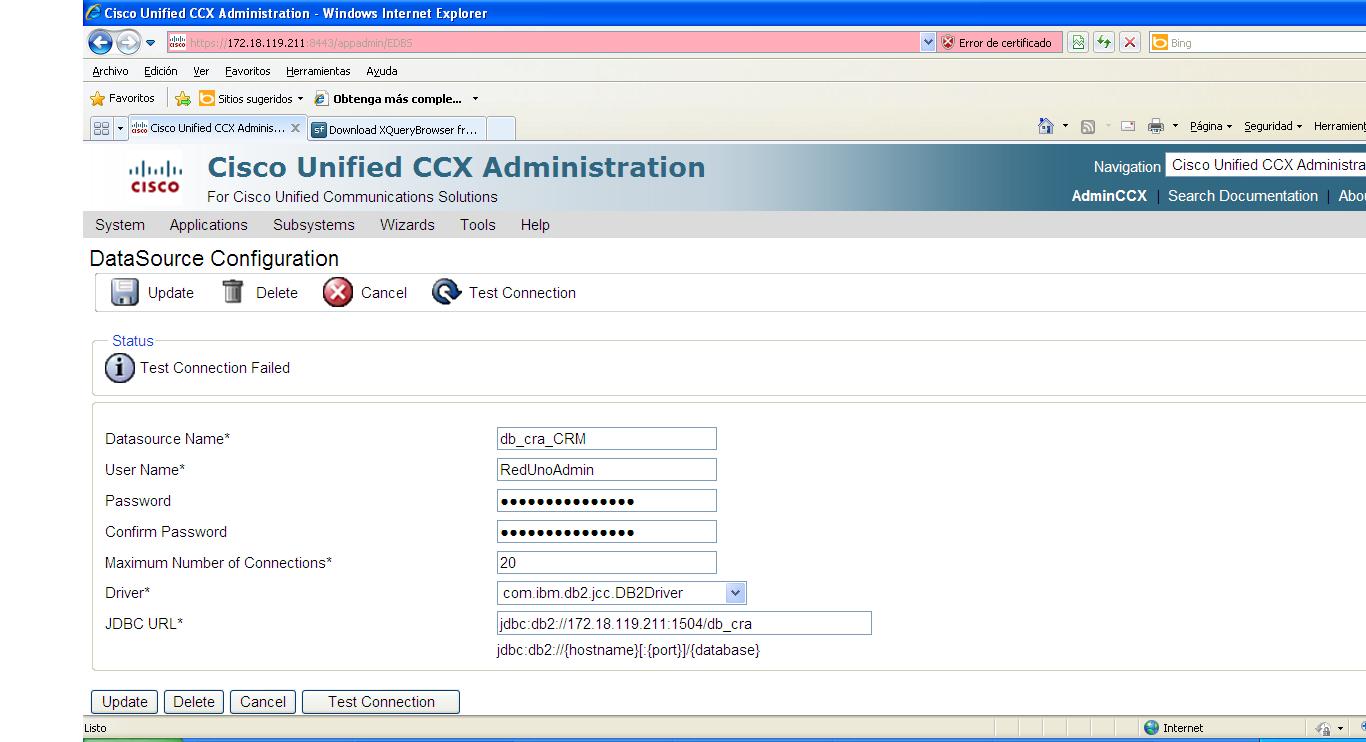Click the Error de certificado warning

(996, 43)
